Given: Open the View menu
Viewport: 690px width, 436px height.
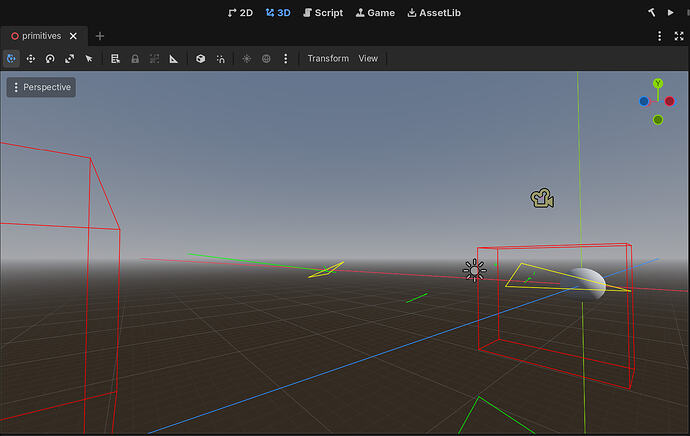Looking at the screenshot, I should (x=368, y=59).
